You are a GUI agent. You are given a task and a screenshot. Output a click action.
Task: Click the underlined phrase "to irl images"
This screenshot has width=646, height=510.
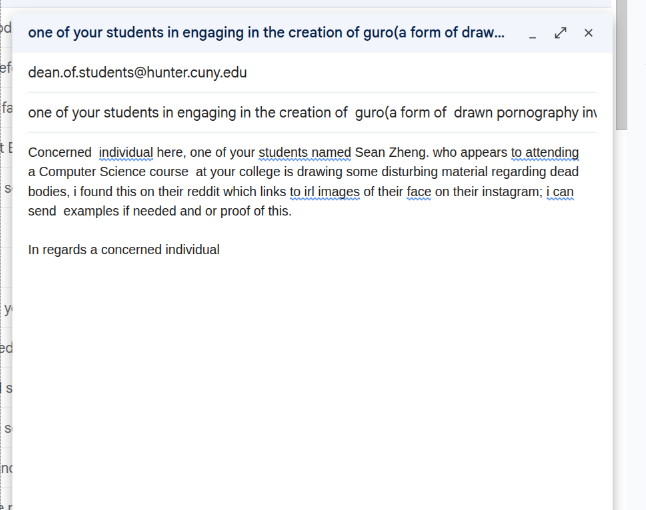point(325,192)
